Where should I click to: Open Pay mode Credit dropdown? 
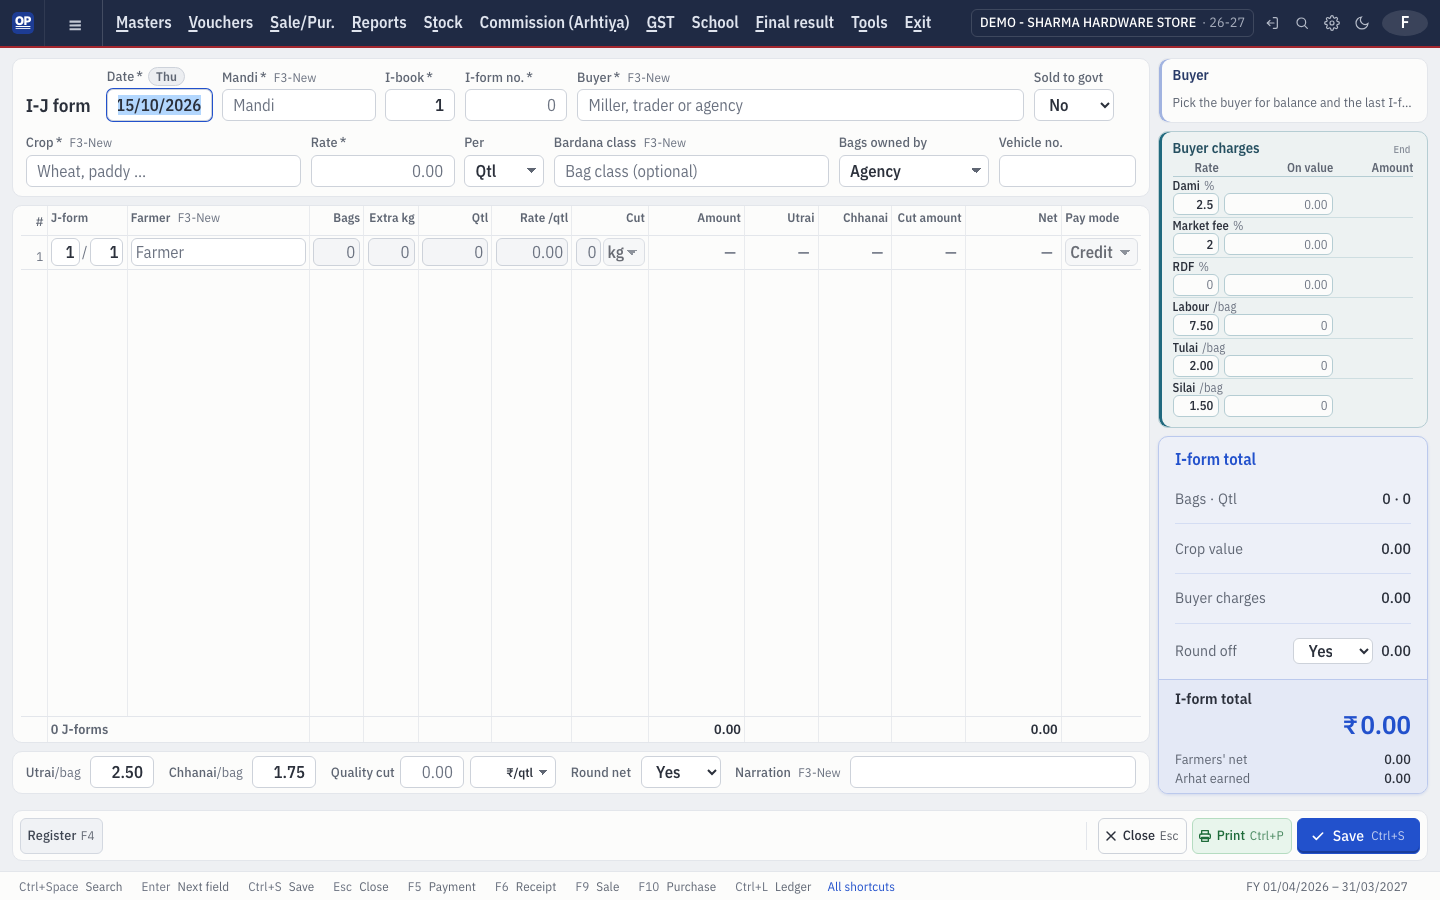[1101, 252]
